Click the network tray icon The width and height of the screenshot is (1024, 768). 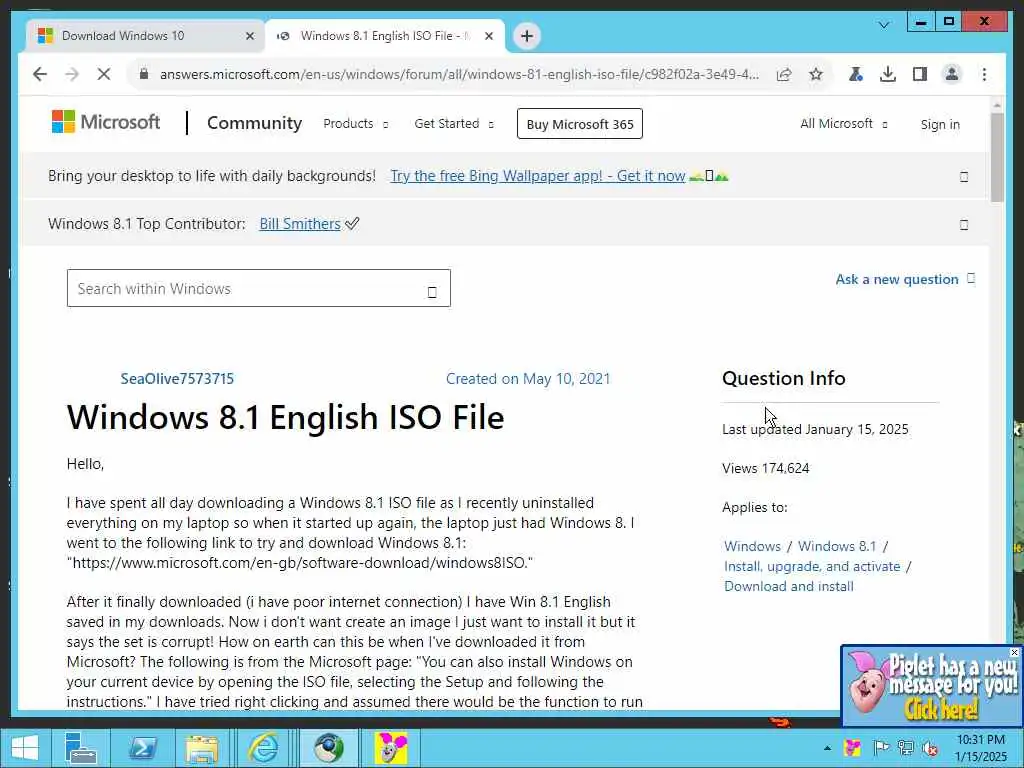pos(906,748)
